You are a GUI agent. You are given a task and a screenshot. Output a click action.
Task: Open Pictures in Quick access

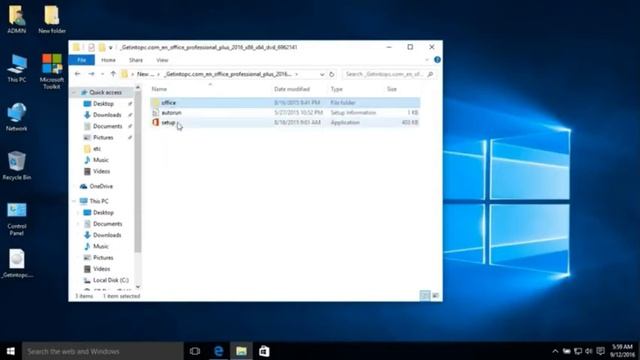103,138
